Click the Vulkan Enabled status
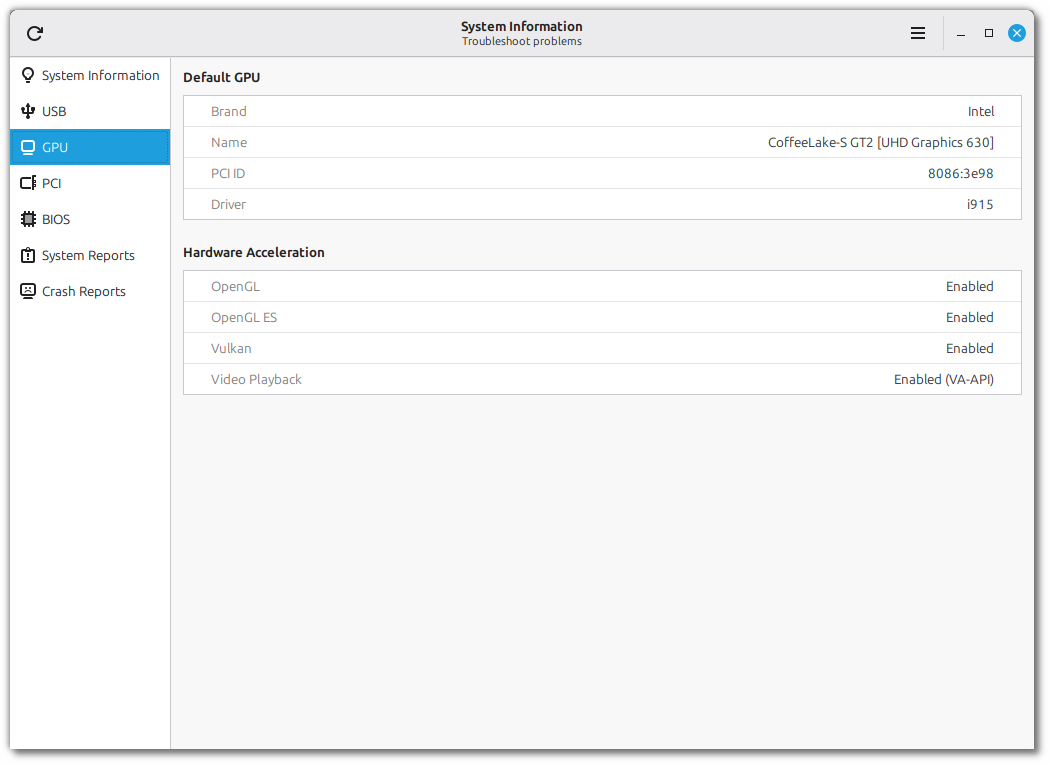The image size is (1050, 765). click(969, 348)
